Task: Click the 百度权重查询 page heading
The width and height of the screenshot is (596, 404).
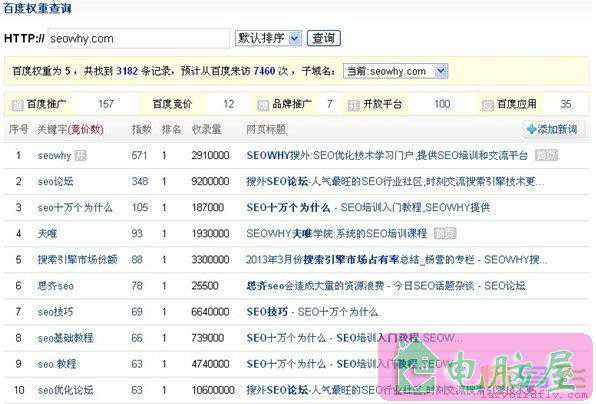Action: [37, 8]
